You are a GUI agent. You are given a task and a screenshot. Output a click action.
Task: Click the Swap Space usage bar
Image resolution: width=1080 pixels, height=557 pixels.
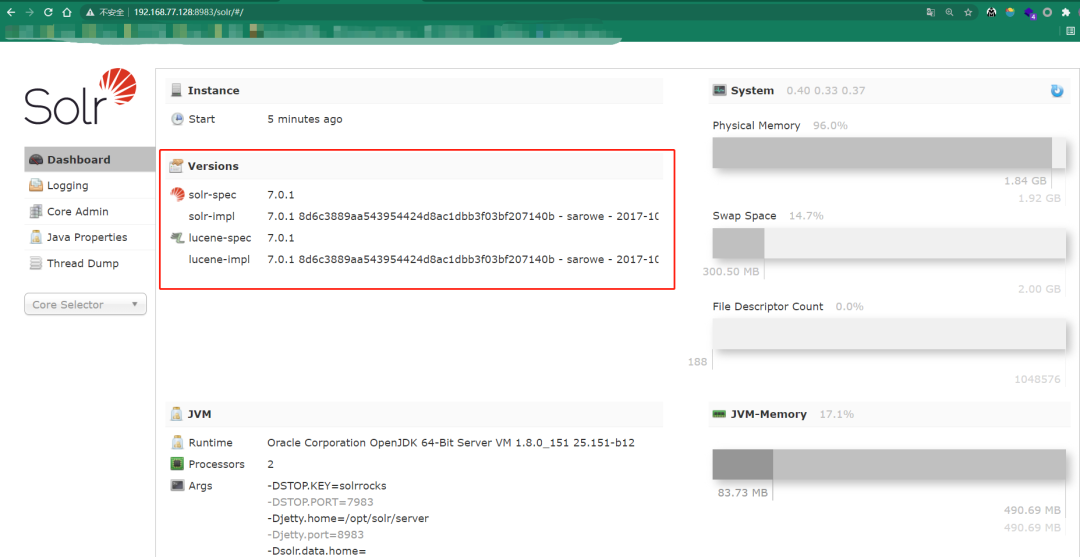coord(889,243)
